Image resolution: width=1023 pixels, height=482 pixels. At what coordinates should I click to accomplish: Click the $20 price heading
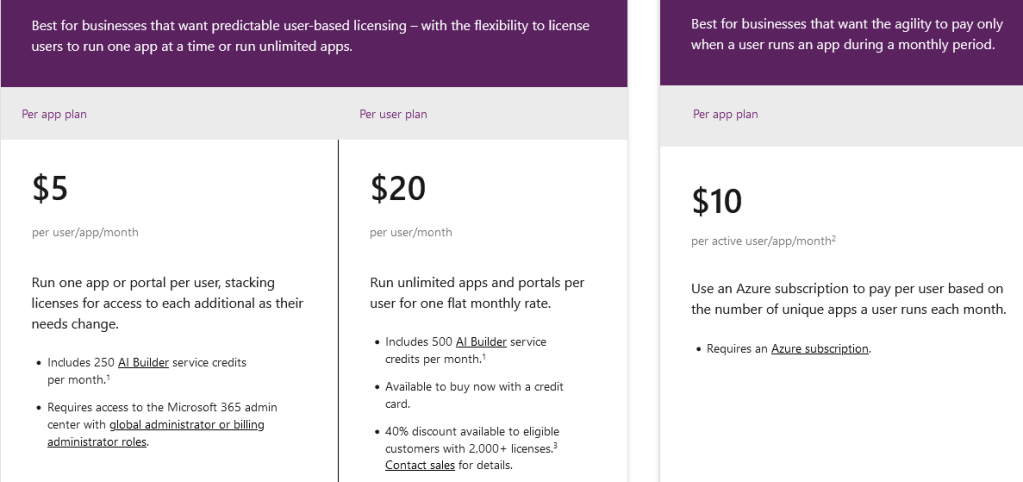(x=398, y=188)
